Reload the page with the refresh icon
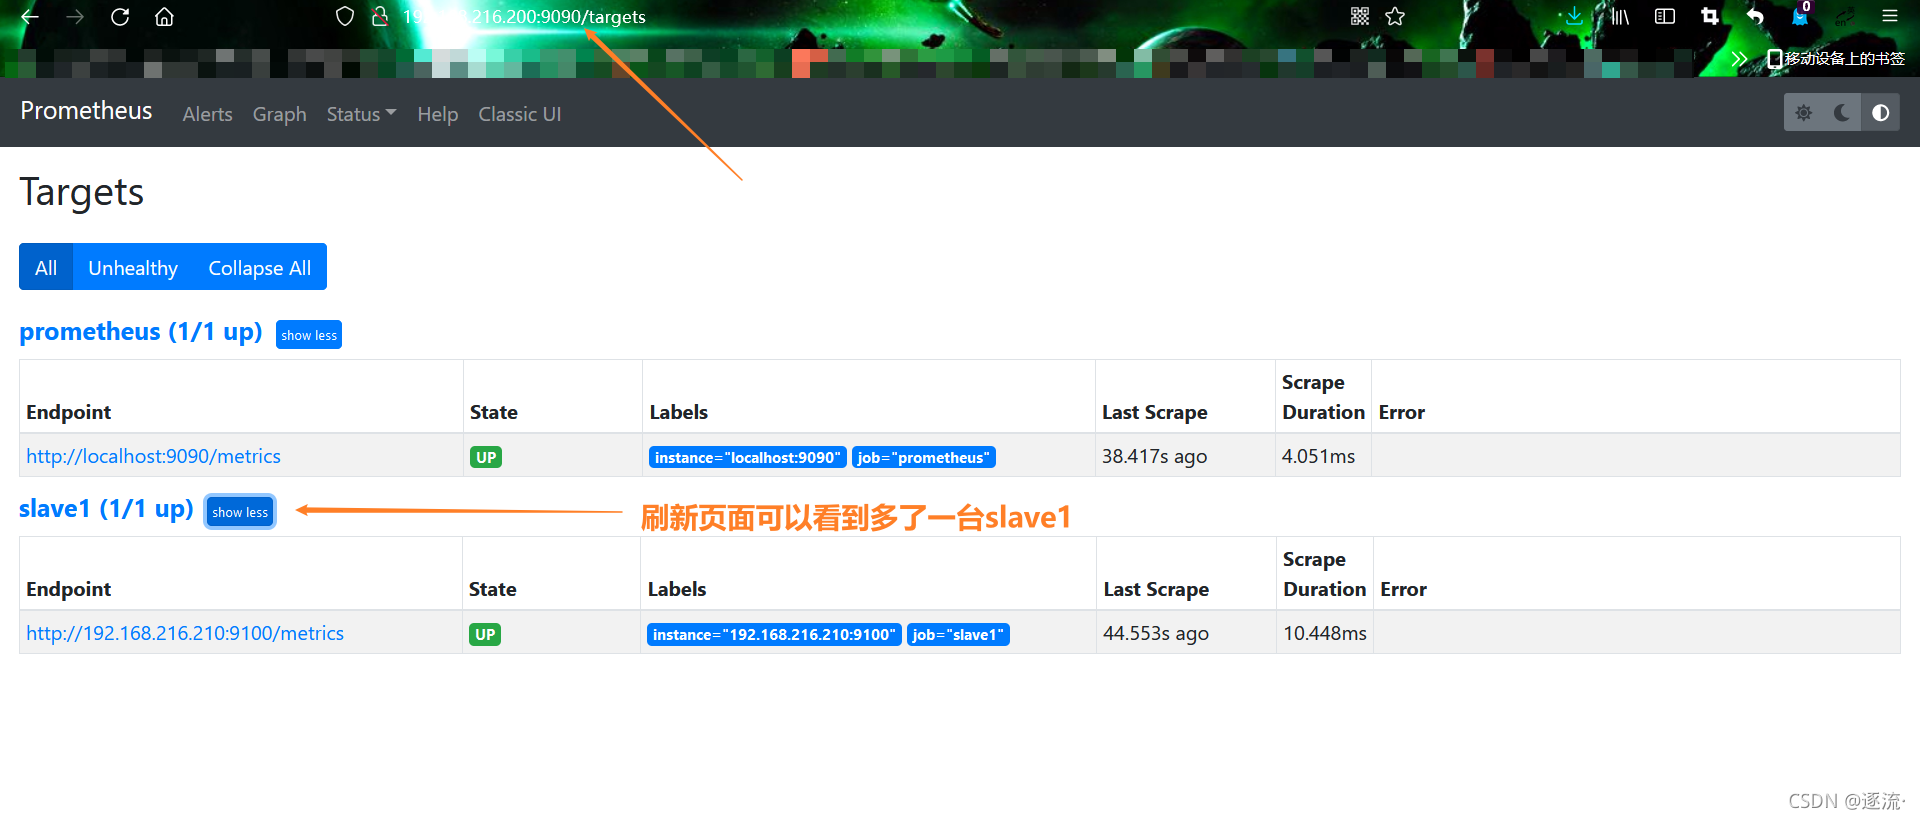Viewport: 1920px width, 819px height. pos(120,17)
